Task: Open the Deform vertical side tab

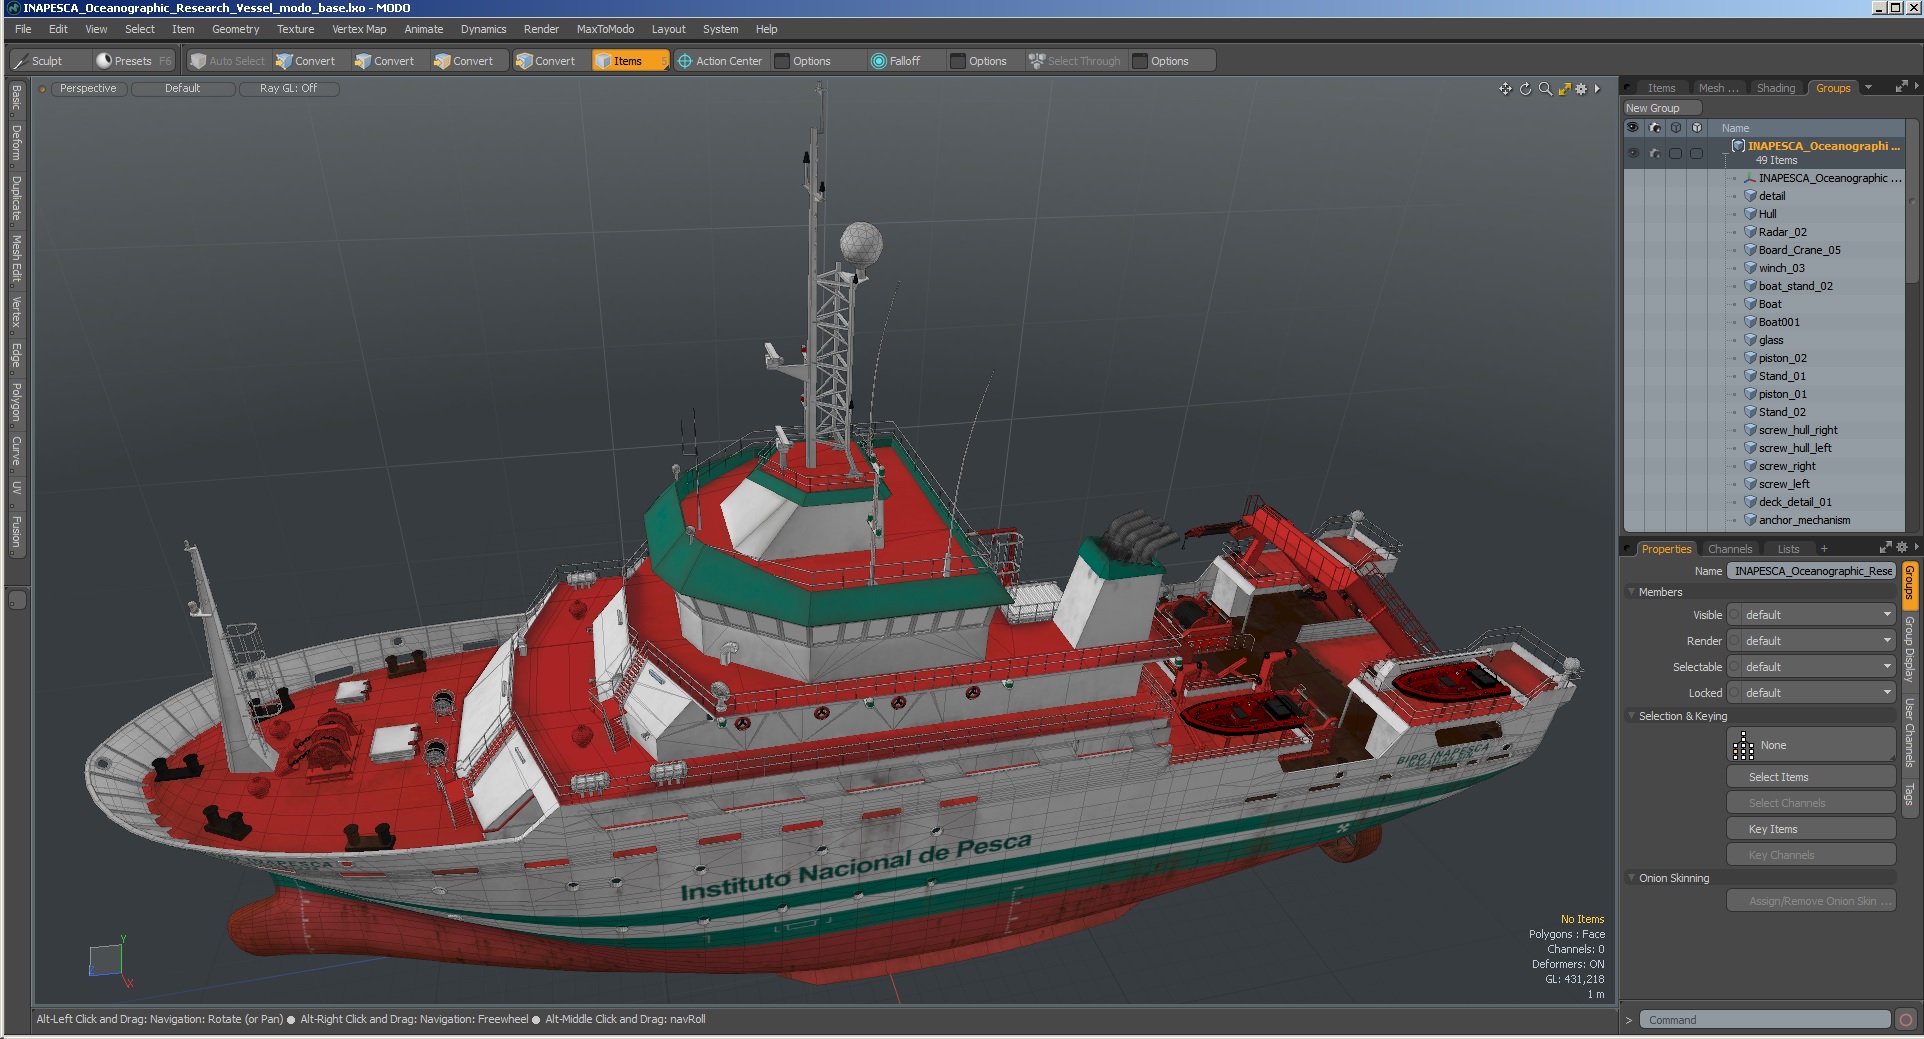Action: 16,143
